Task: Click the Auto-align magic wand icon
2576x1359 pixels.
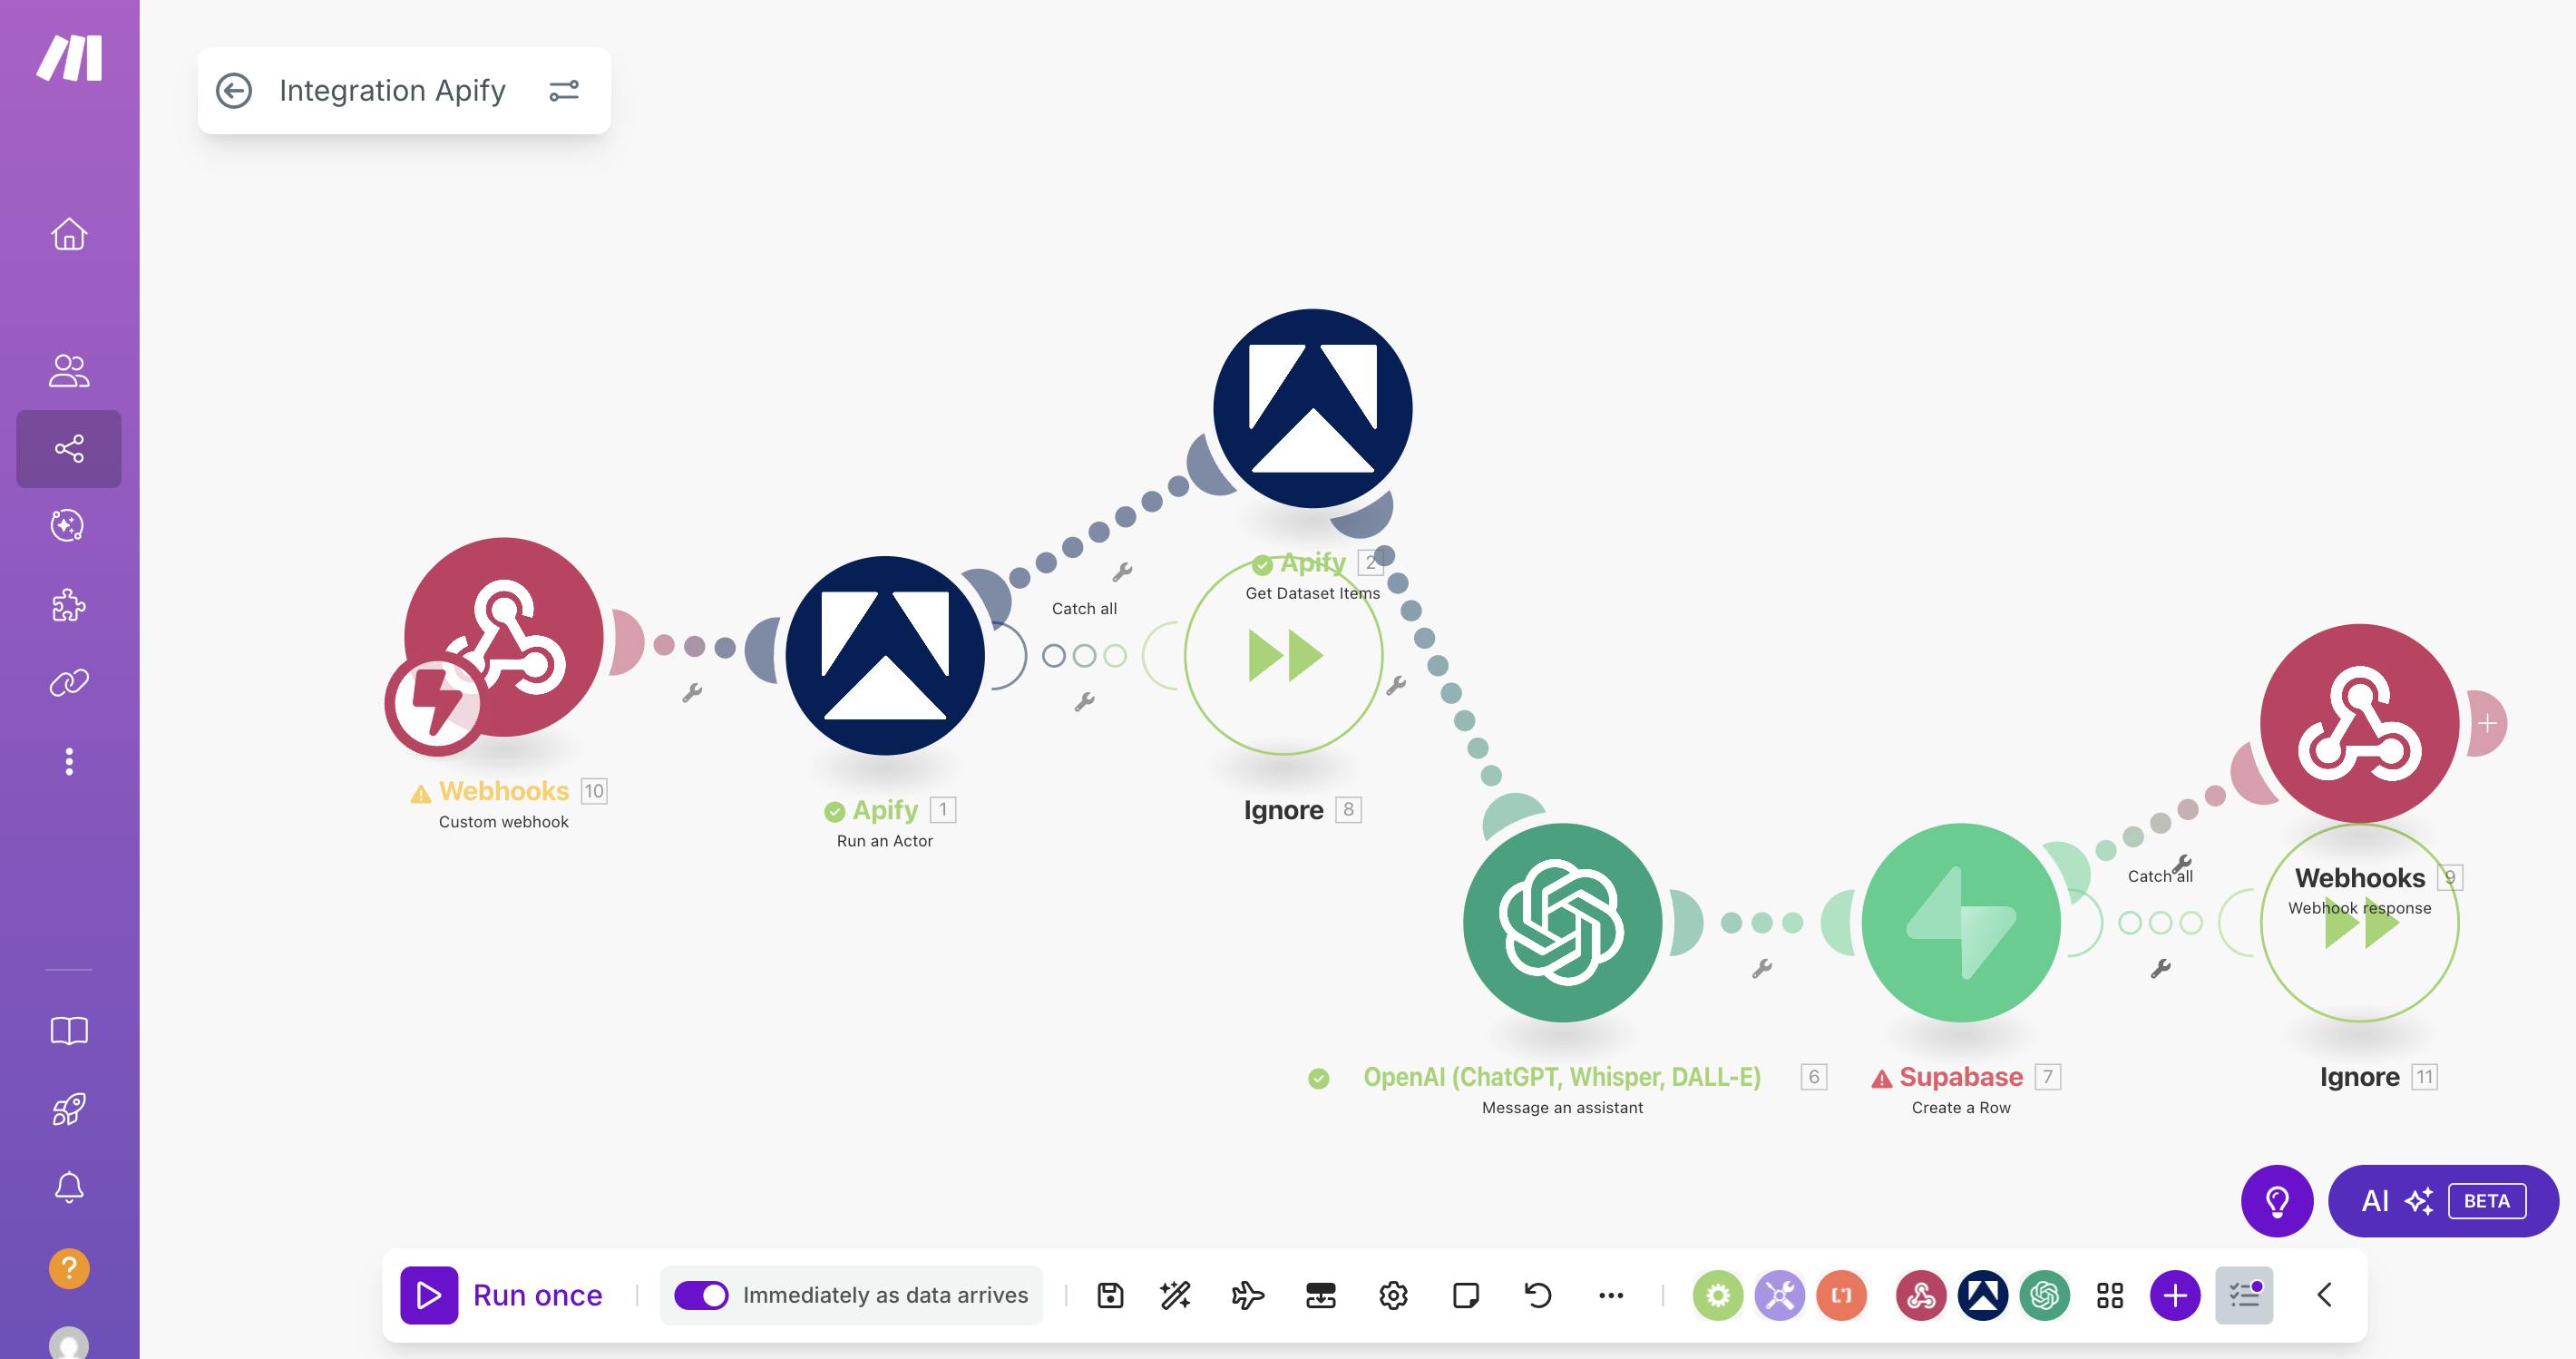Action: click(x=1176, y=1295)
